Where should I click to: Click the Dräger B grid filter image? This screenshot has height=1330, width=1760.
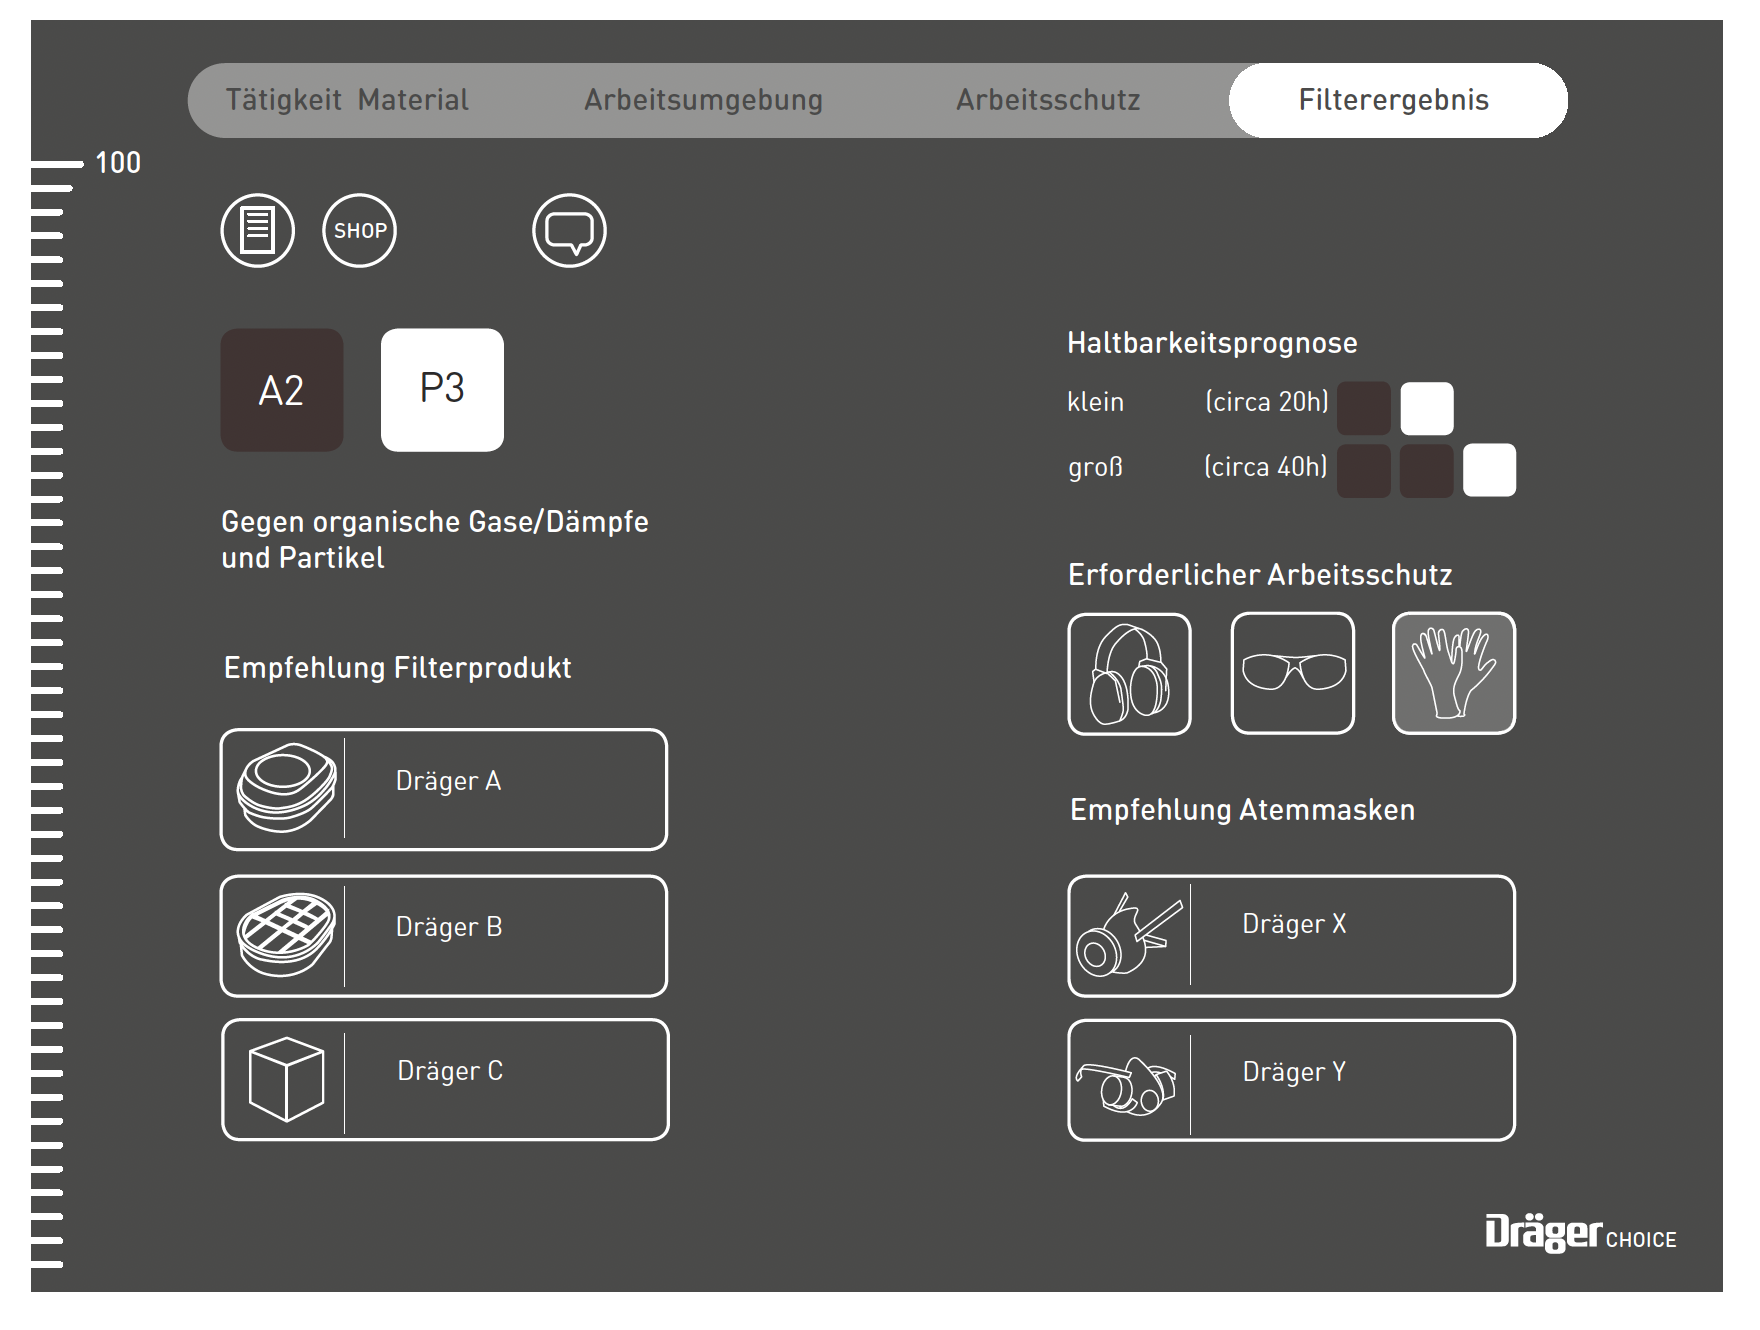coord(286,935)
